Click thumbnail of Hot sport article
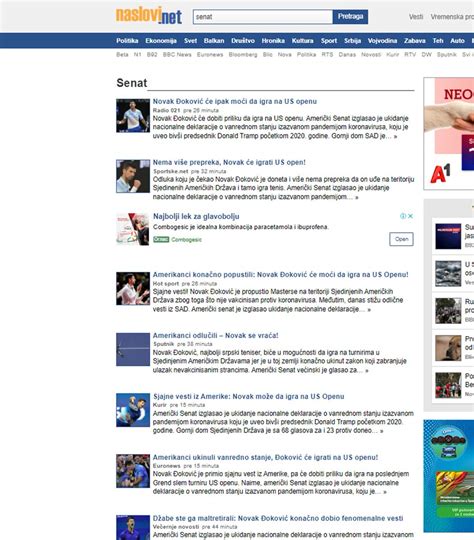The width and height of the screenshot is (474, 540). point(133,289)
